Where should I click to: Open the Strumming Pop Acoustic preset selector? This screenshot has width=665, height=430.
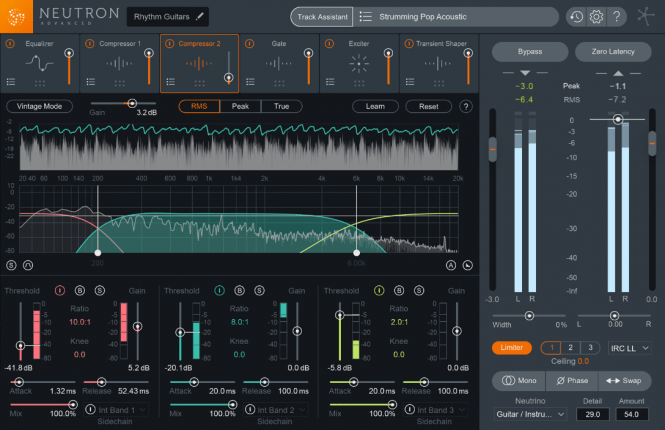[x=455, y=17]
